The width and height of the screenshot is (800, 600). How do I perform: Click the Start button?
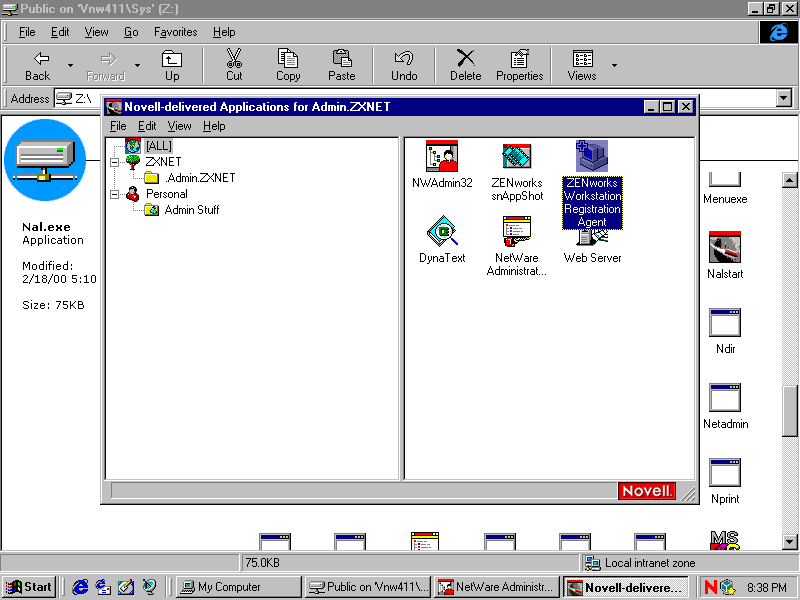[x=29, y=587]
